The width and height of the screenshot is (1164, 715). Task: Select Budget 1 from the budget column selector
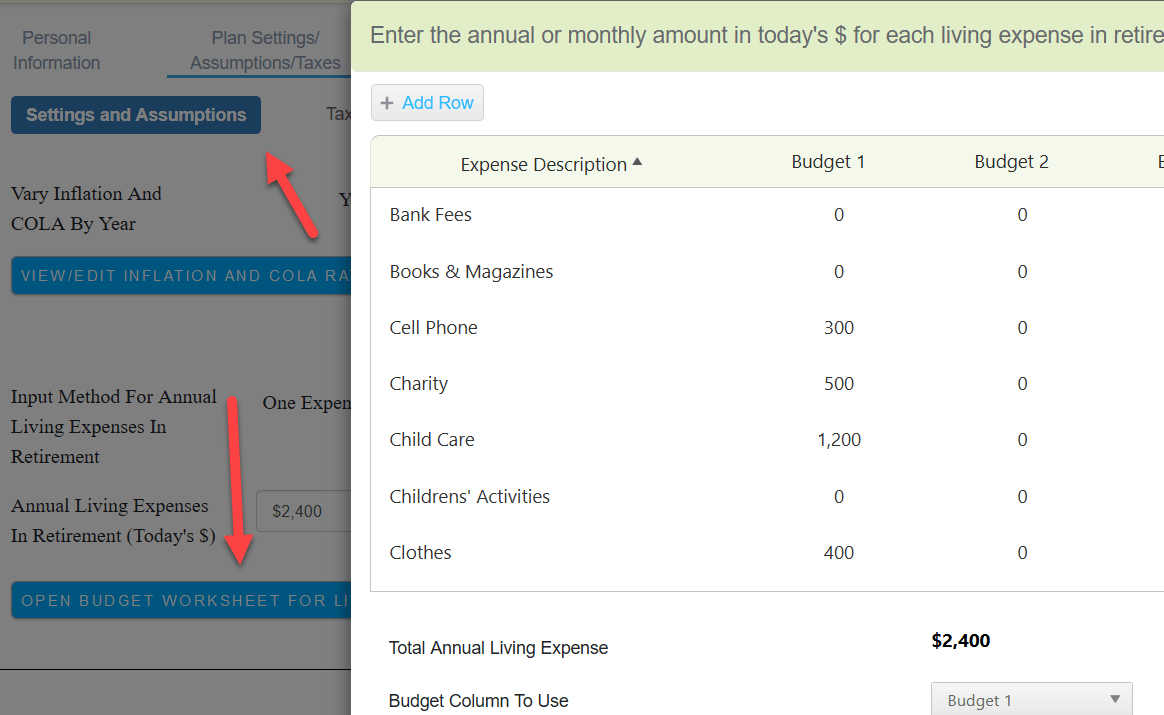point(1031,698)
